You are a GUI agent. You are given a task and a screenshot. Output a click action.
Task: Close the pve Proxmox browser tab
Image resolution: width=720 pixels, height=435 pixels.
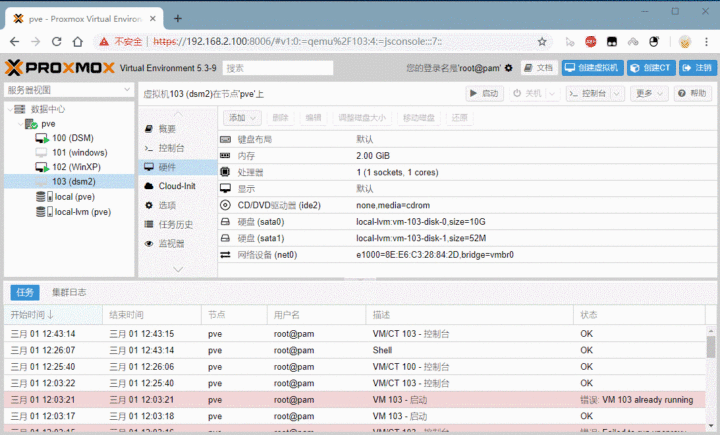click(x=153, y=19)
